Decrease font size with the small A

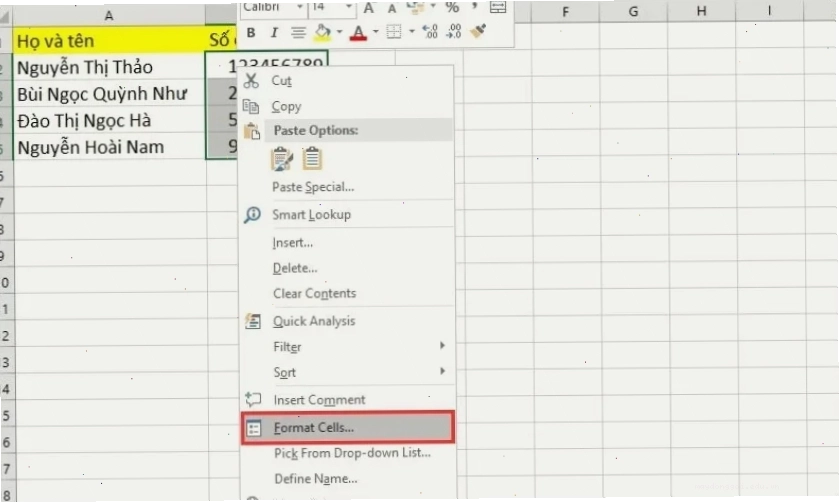click(x=392, y=9)
